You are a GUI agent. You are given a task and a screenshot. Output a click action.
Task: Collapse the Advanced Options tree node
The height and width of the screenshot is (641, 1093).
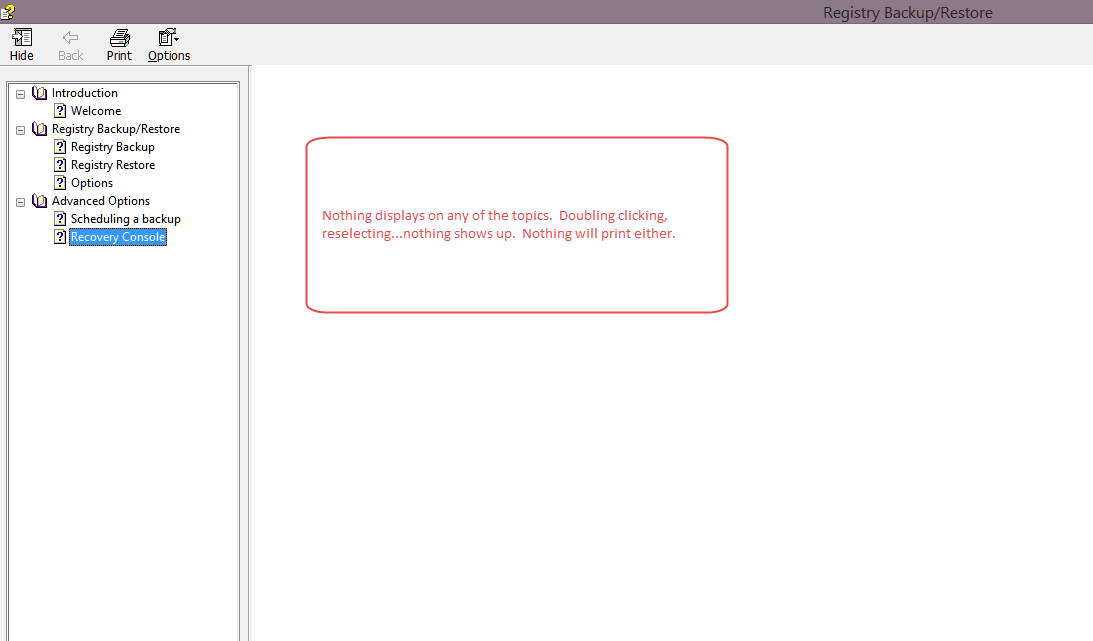click(x=20, y=201)
